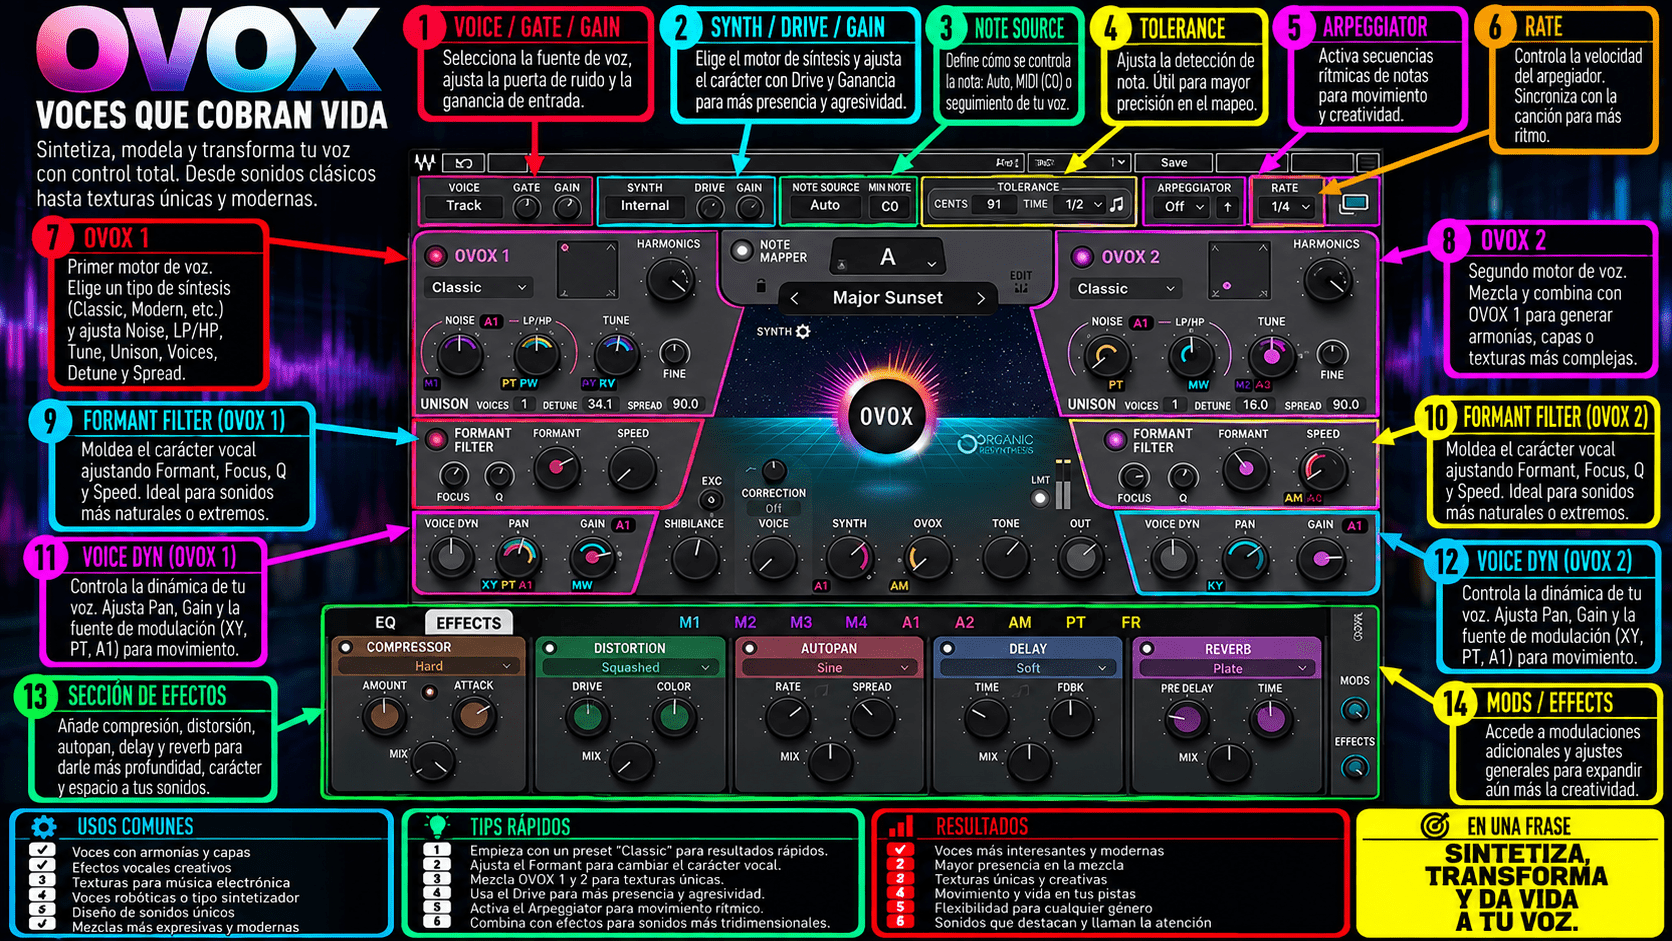This screenshot has width=1672, height=941.
Task: Toggle the tolerance time music note icon
Action: 1117,204
